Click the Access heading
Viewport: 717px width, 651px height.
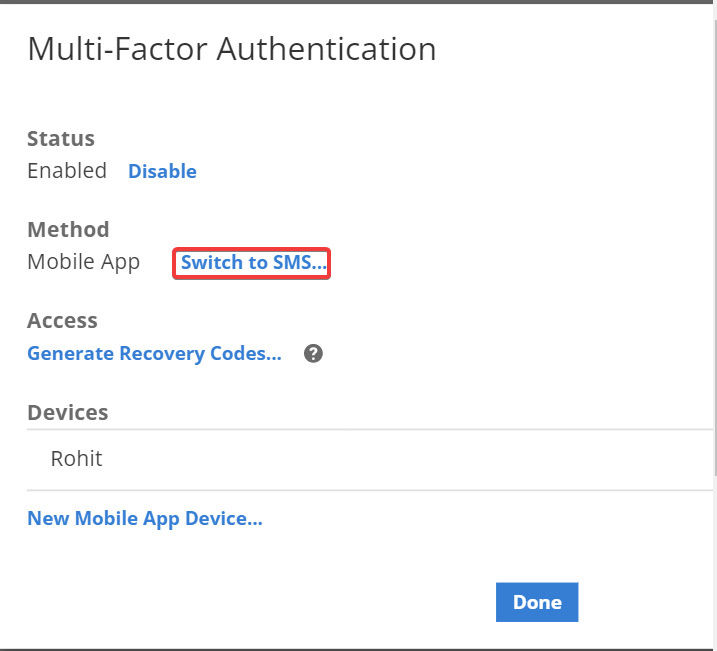pyautogui.click(x=62, y=320)
